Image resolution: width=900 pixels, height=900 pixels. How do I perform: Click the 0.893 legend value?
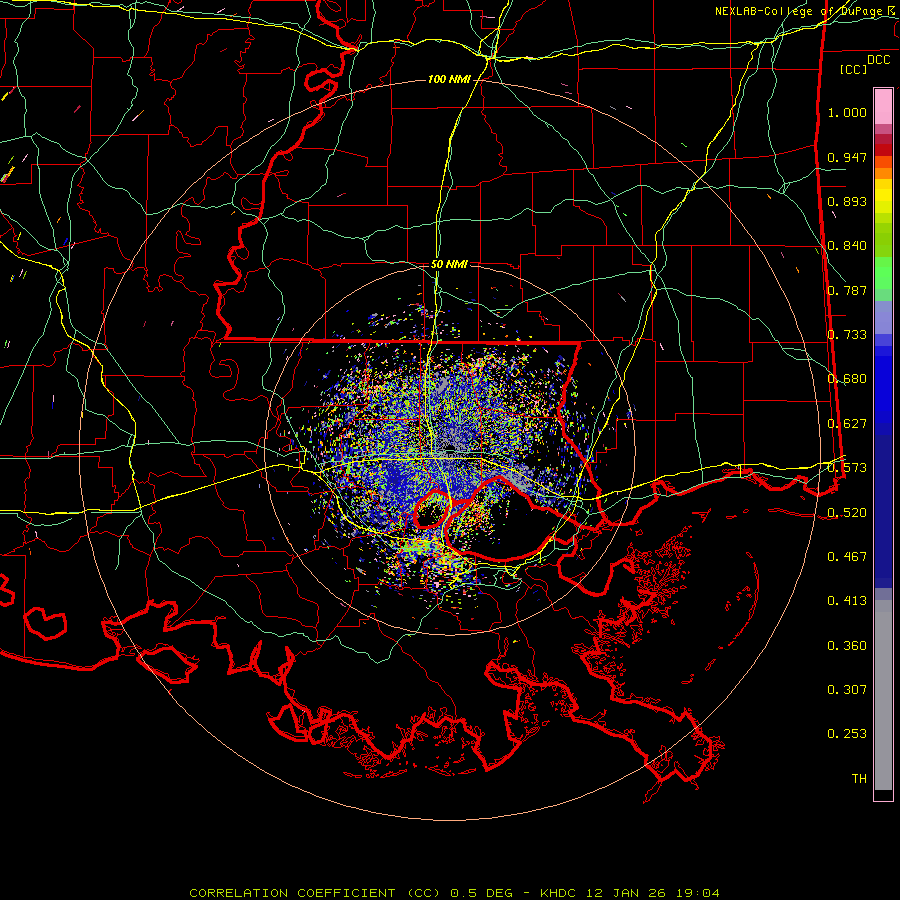(x=847, y=201)
